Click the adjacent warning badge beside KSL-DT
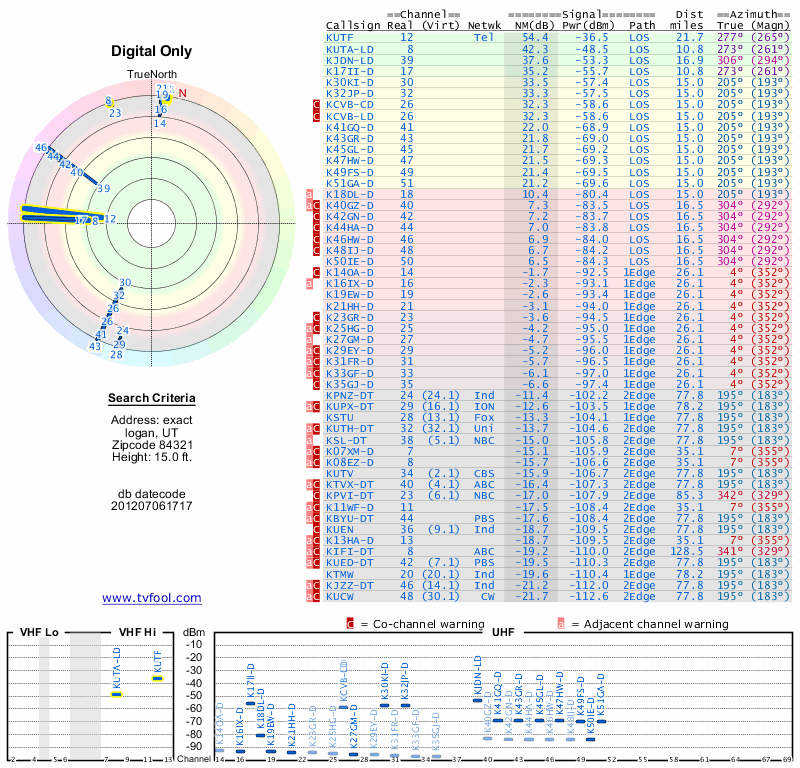The height and width of the screenshot is (768, 800). 309,440
